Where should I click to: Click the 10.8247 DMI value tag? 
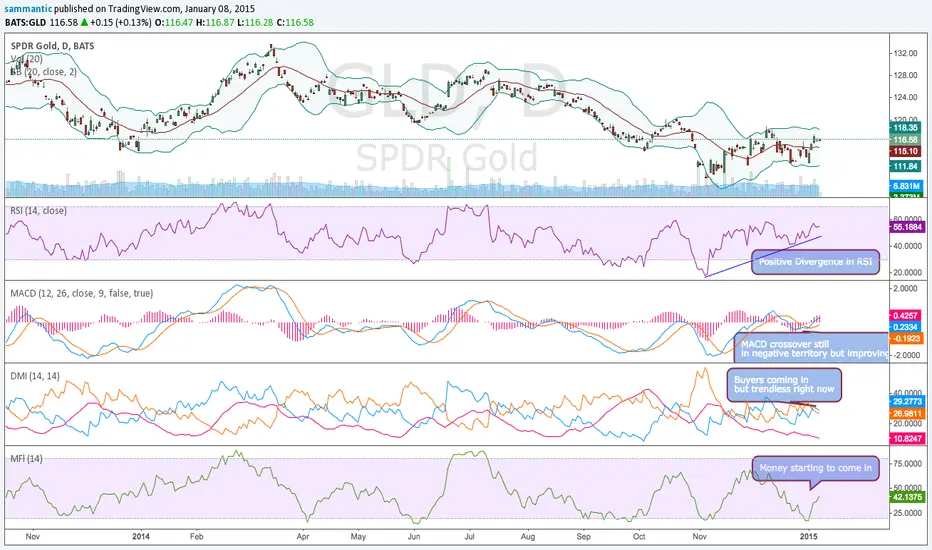point(907,439)
